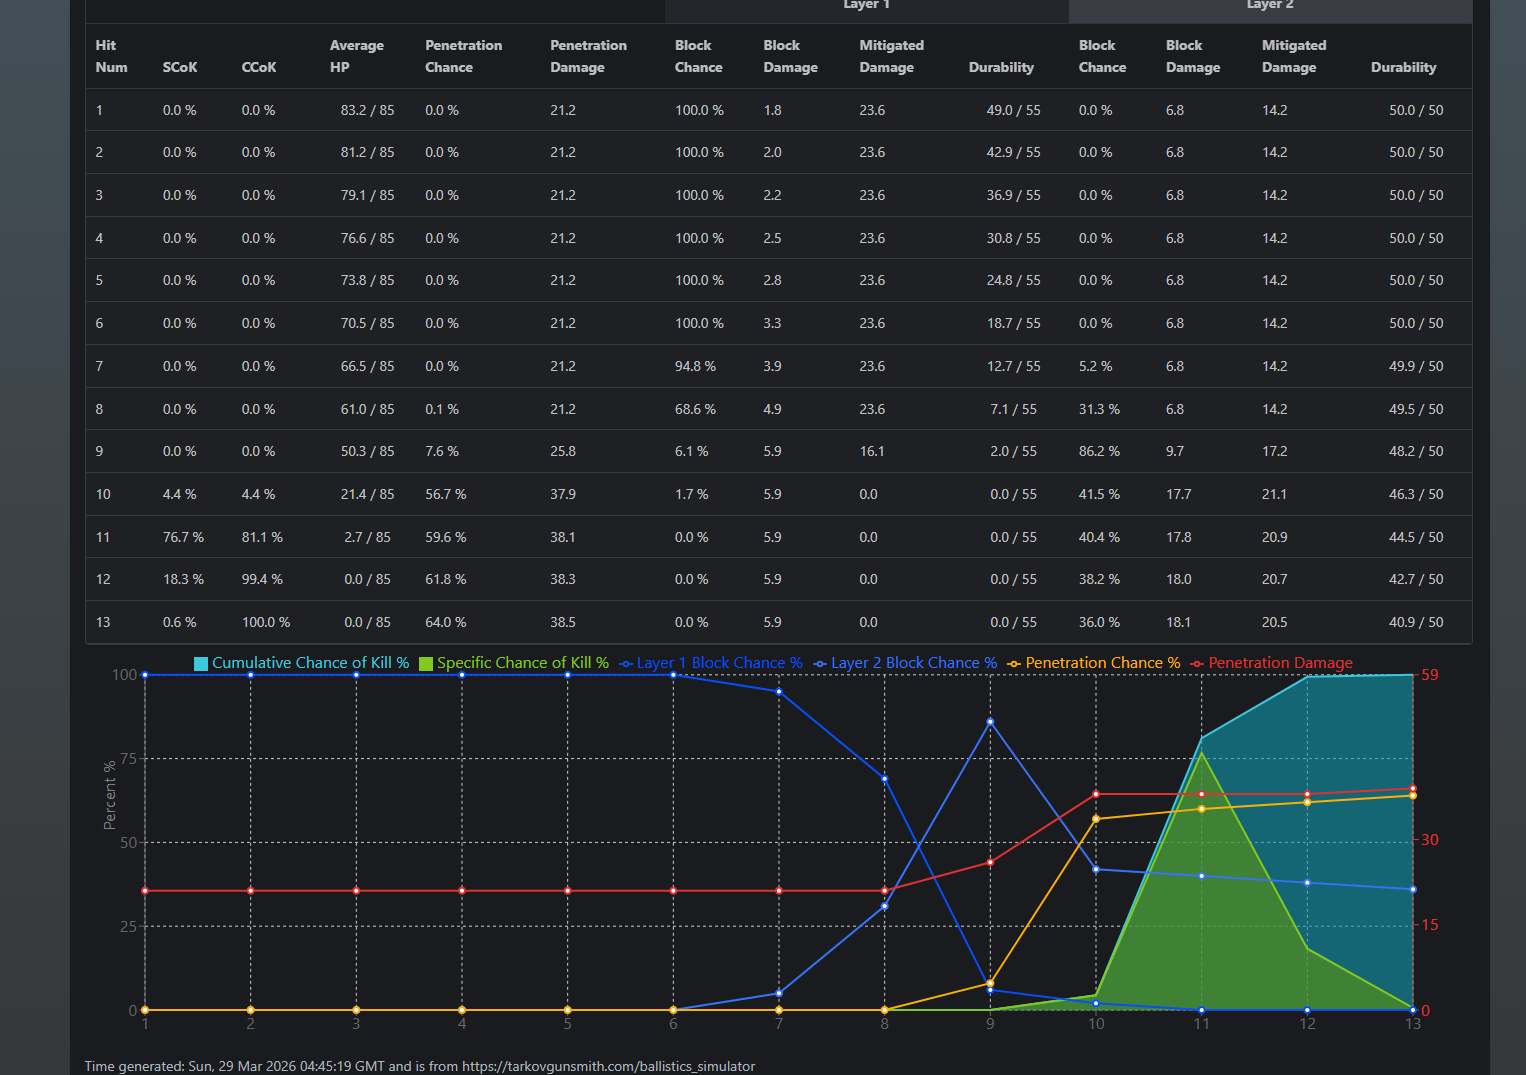Click the Penetration Damage column header

pos(588,56)
